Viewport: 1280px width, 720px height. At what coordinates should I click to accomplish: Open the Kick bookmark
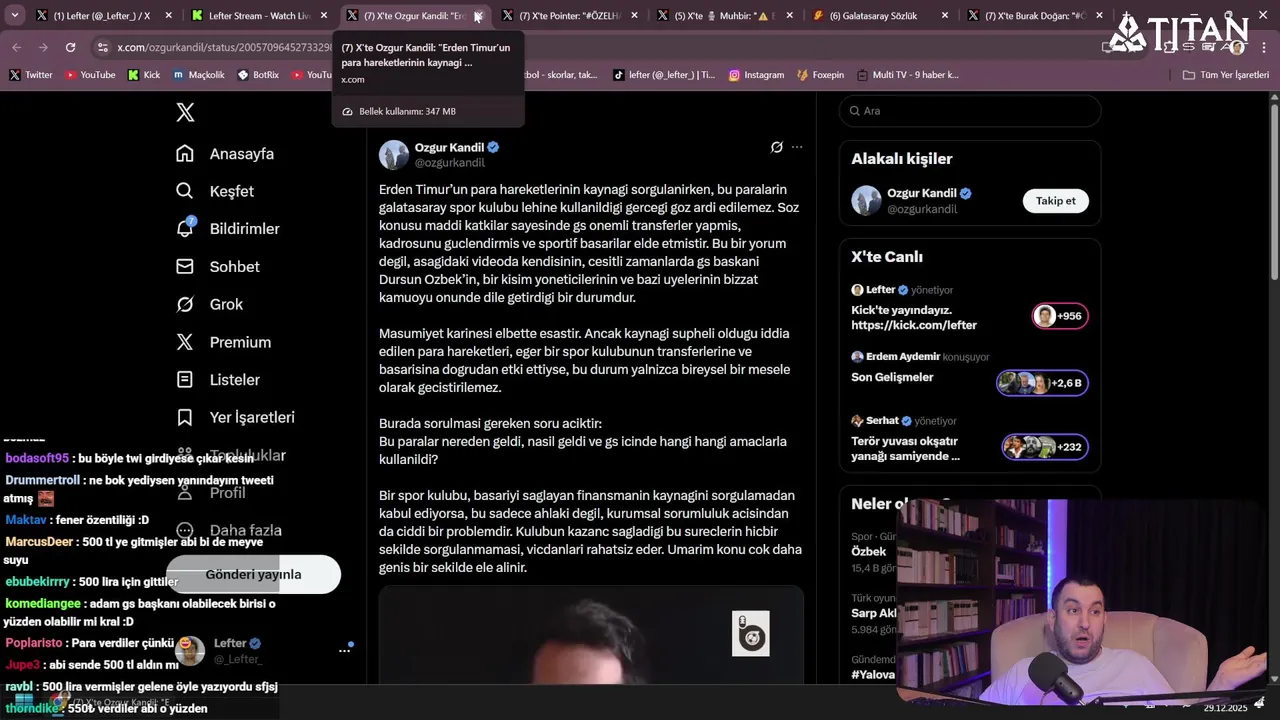coord(144,75)
